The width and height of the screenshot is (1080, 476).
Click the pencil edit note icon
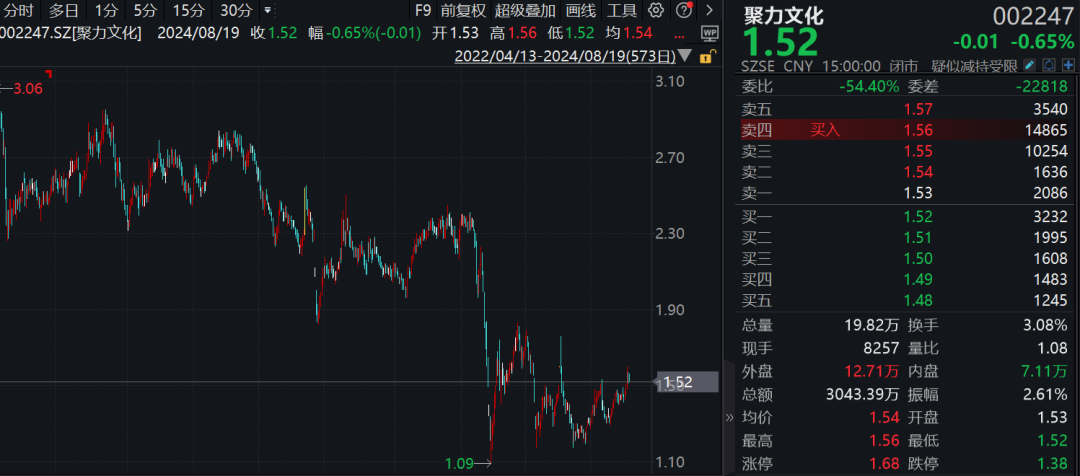coord(1030,66)
